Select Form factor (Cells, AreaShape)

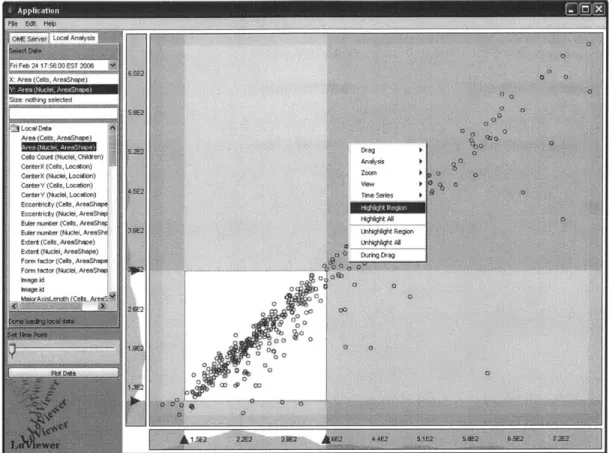coord(64,261)
